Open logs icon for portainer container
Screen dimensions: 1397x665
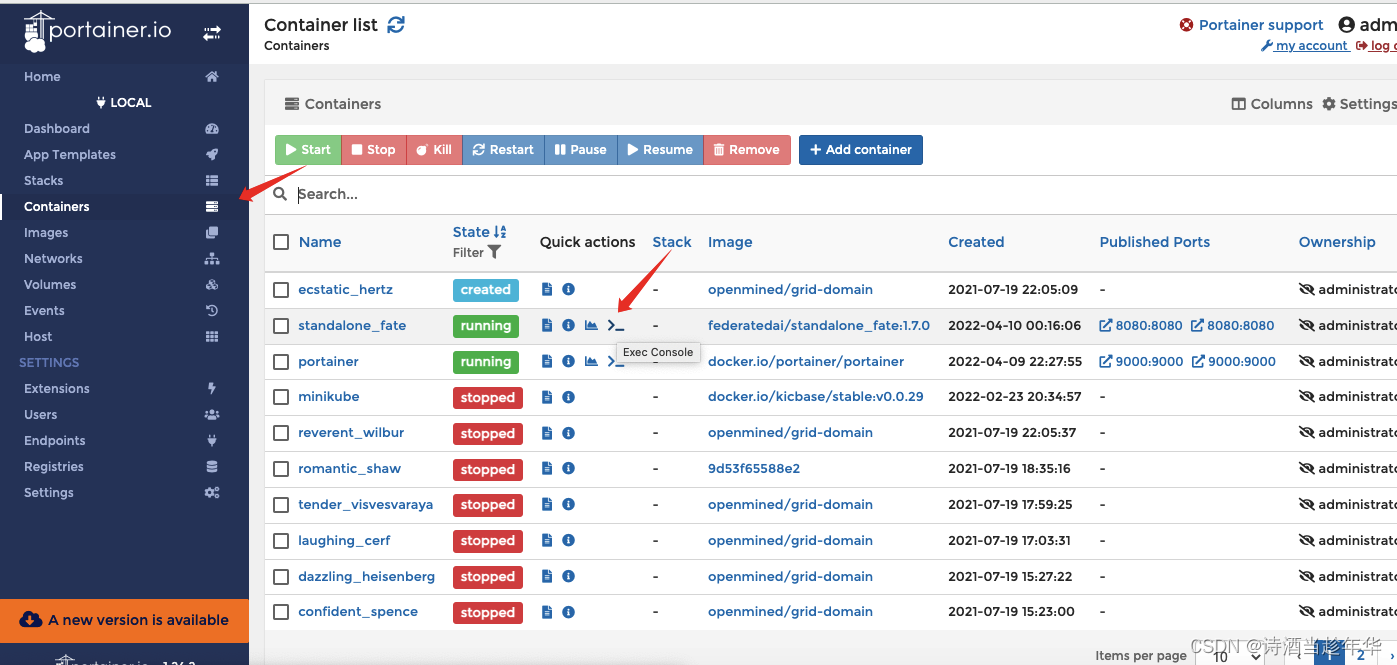coord(547,362)
